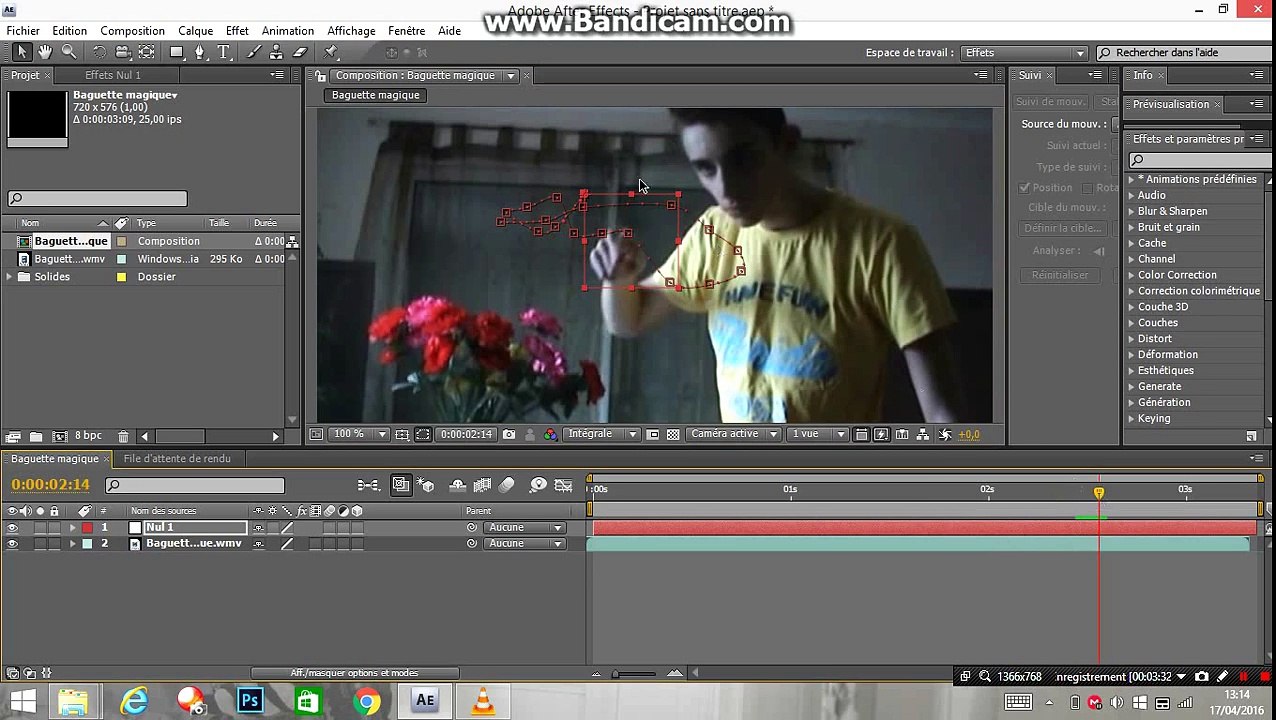This screenshot has width=1276, height=720.
Task: Select the Pen tool
Action: [x=201, y=52]
